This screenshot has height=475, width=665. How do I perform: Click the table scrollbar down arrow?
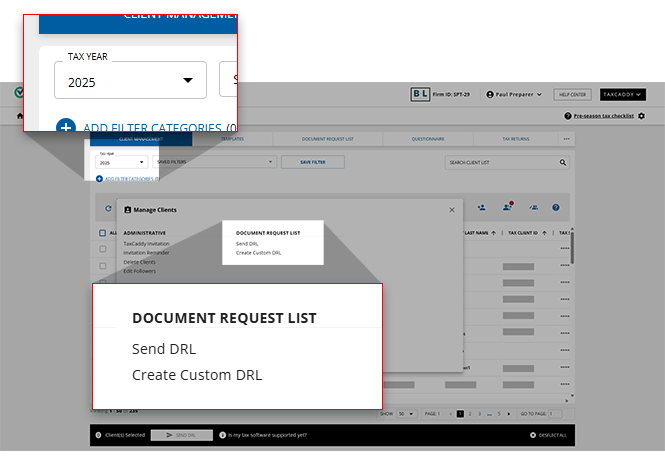pos(572,395)
